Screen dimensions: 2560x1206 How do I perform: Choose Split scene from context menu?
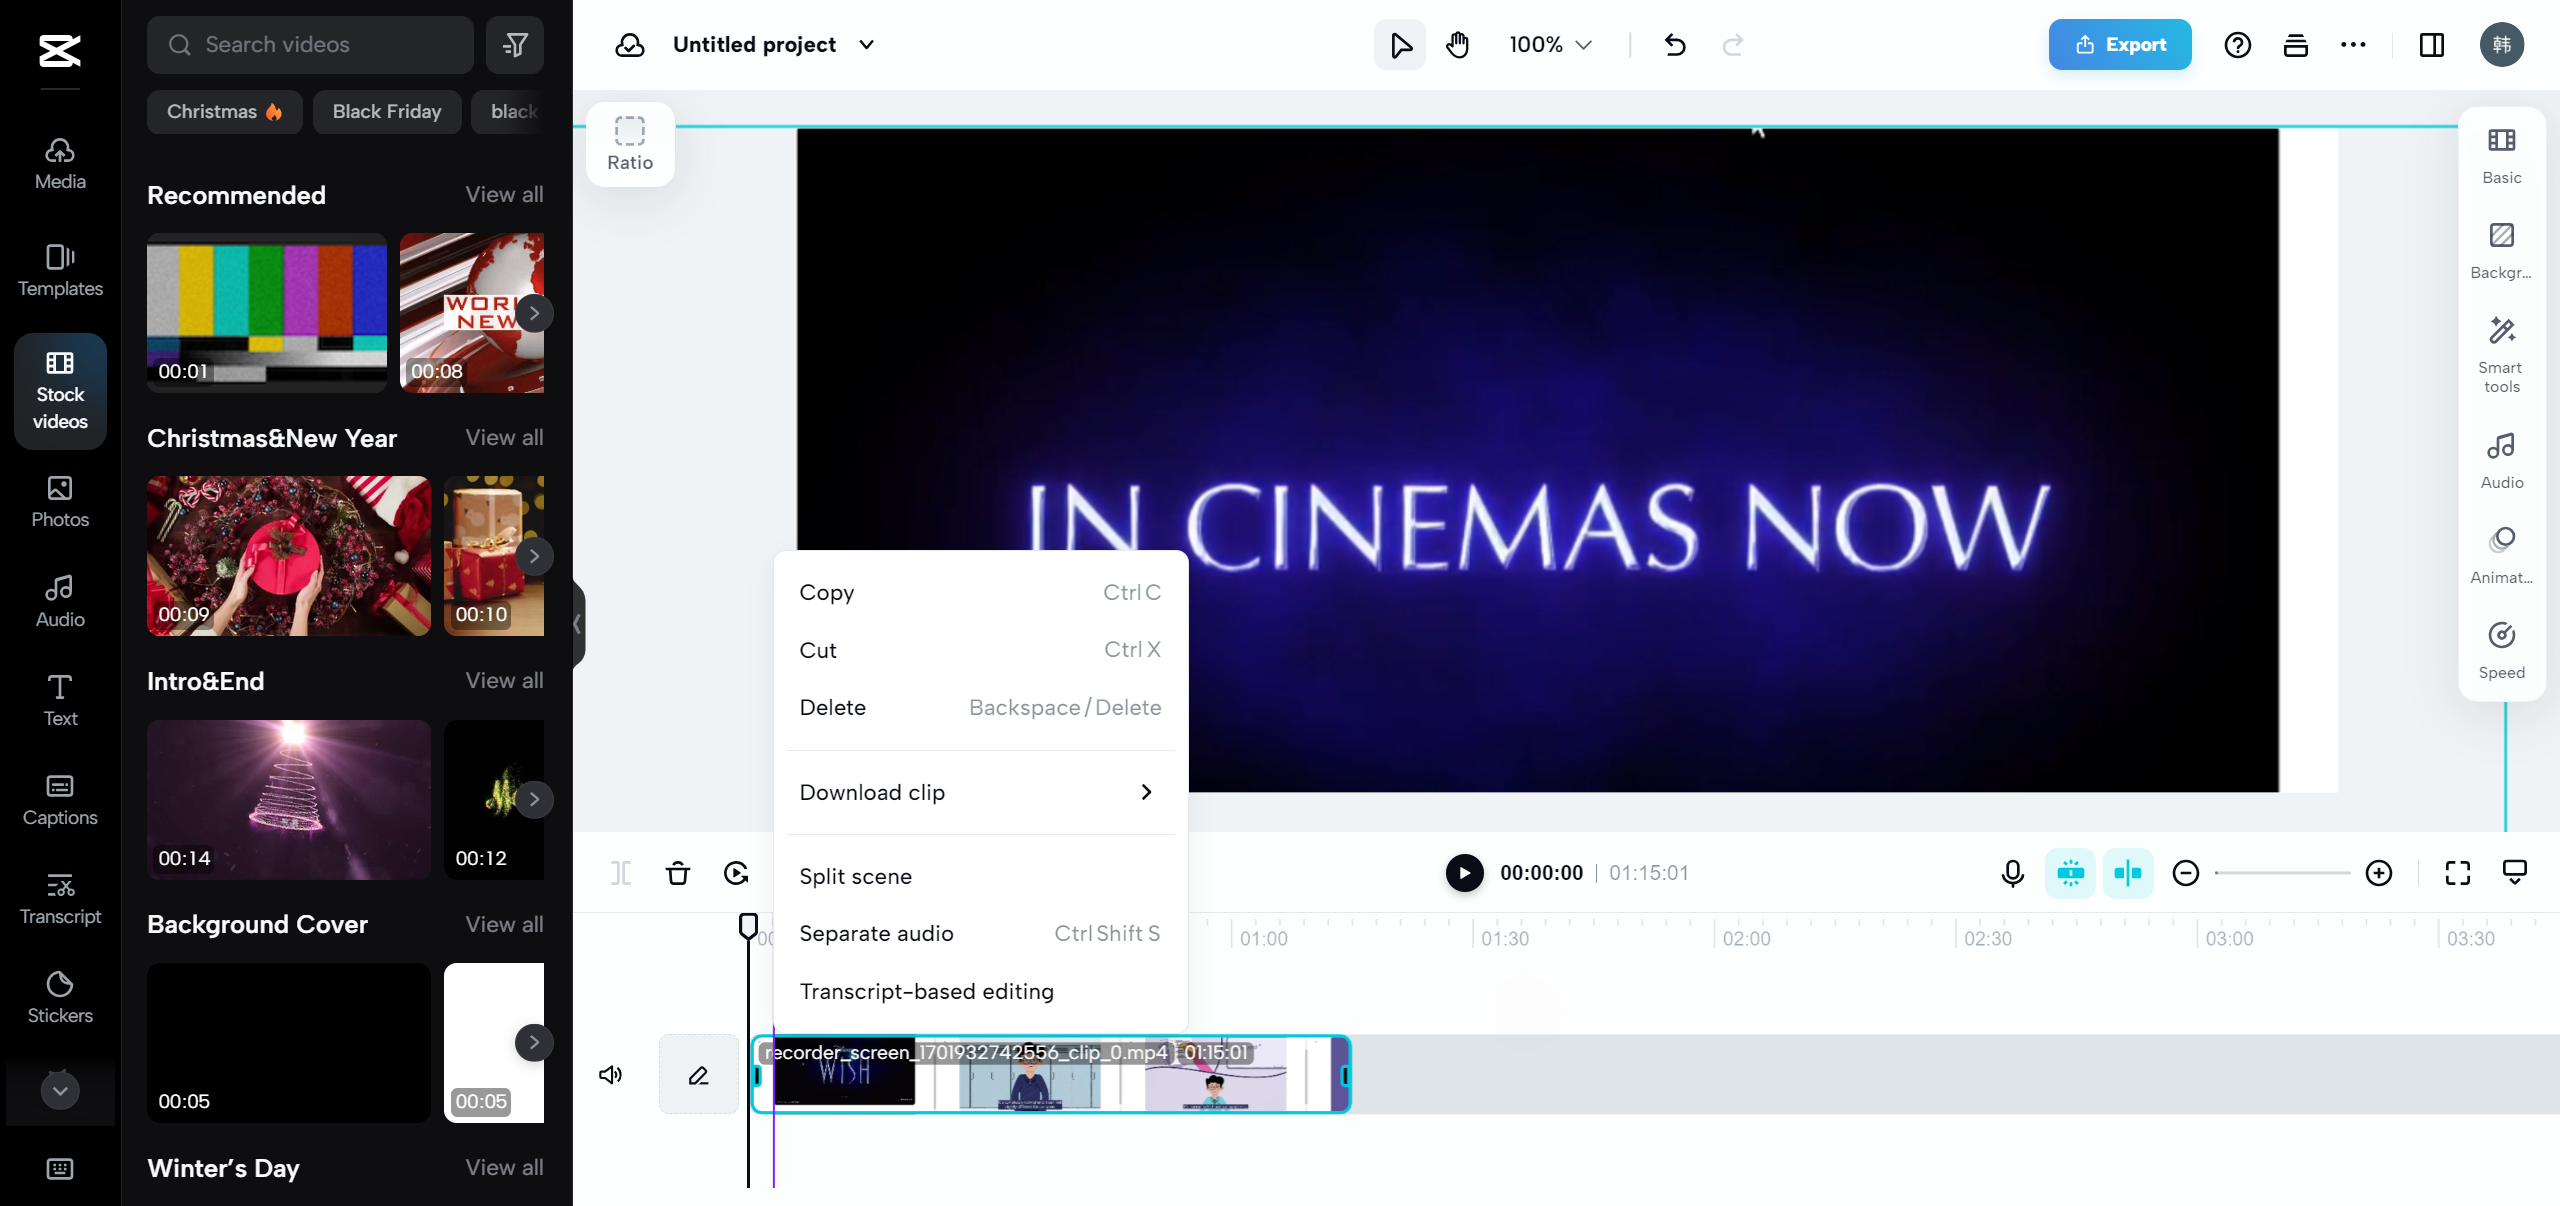coord(855,876)
